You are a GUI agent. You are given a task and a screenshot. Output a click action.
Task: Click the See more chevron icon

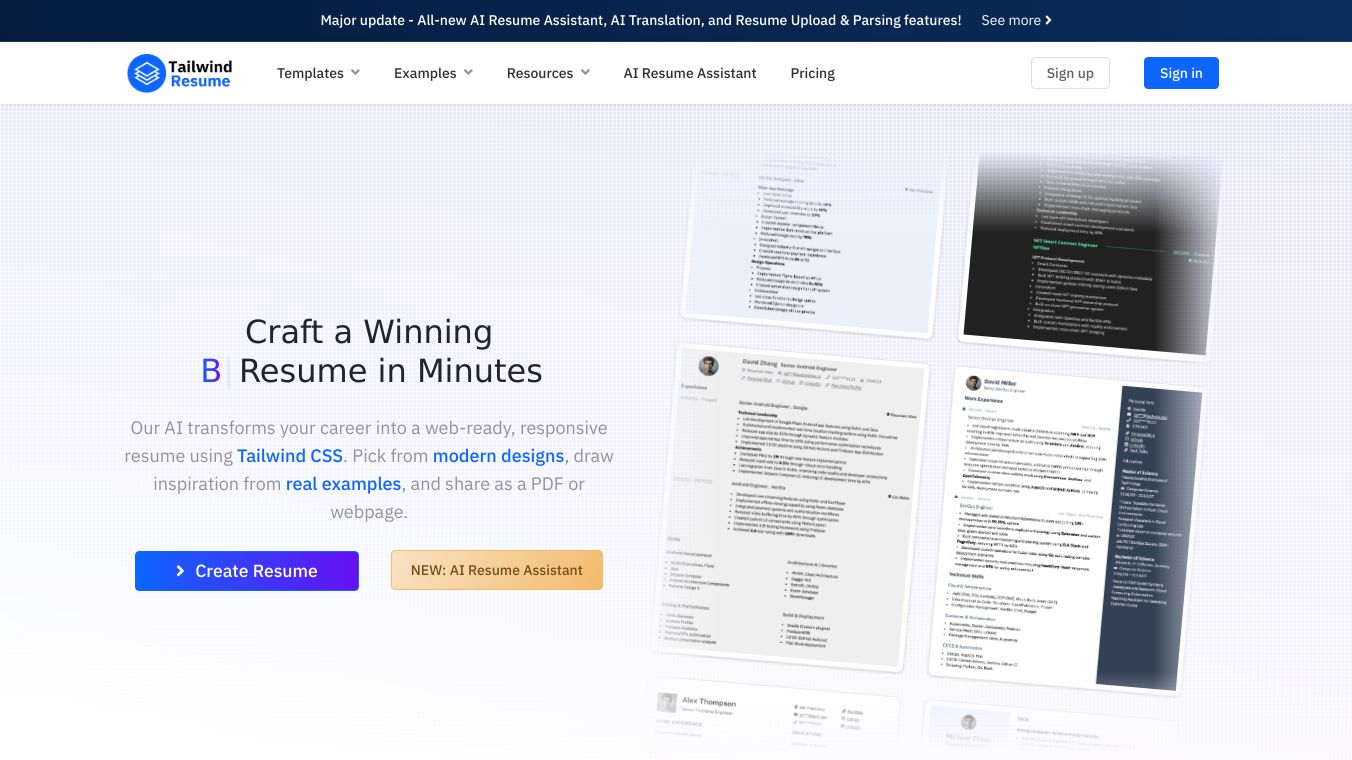(1048, 20)
